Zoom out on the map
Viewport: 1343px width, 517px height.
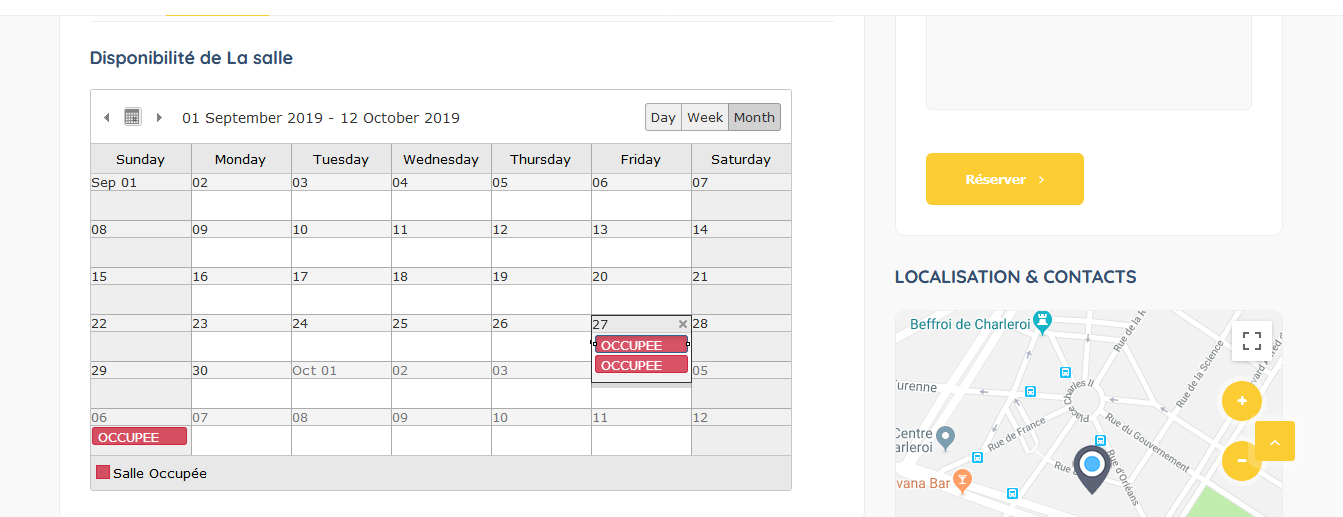point(1240,461)
